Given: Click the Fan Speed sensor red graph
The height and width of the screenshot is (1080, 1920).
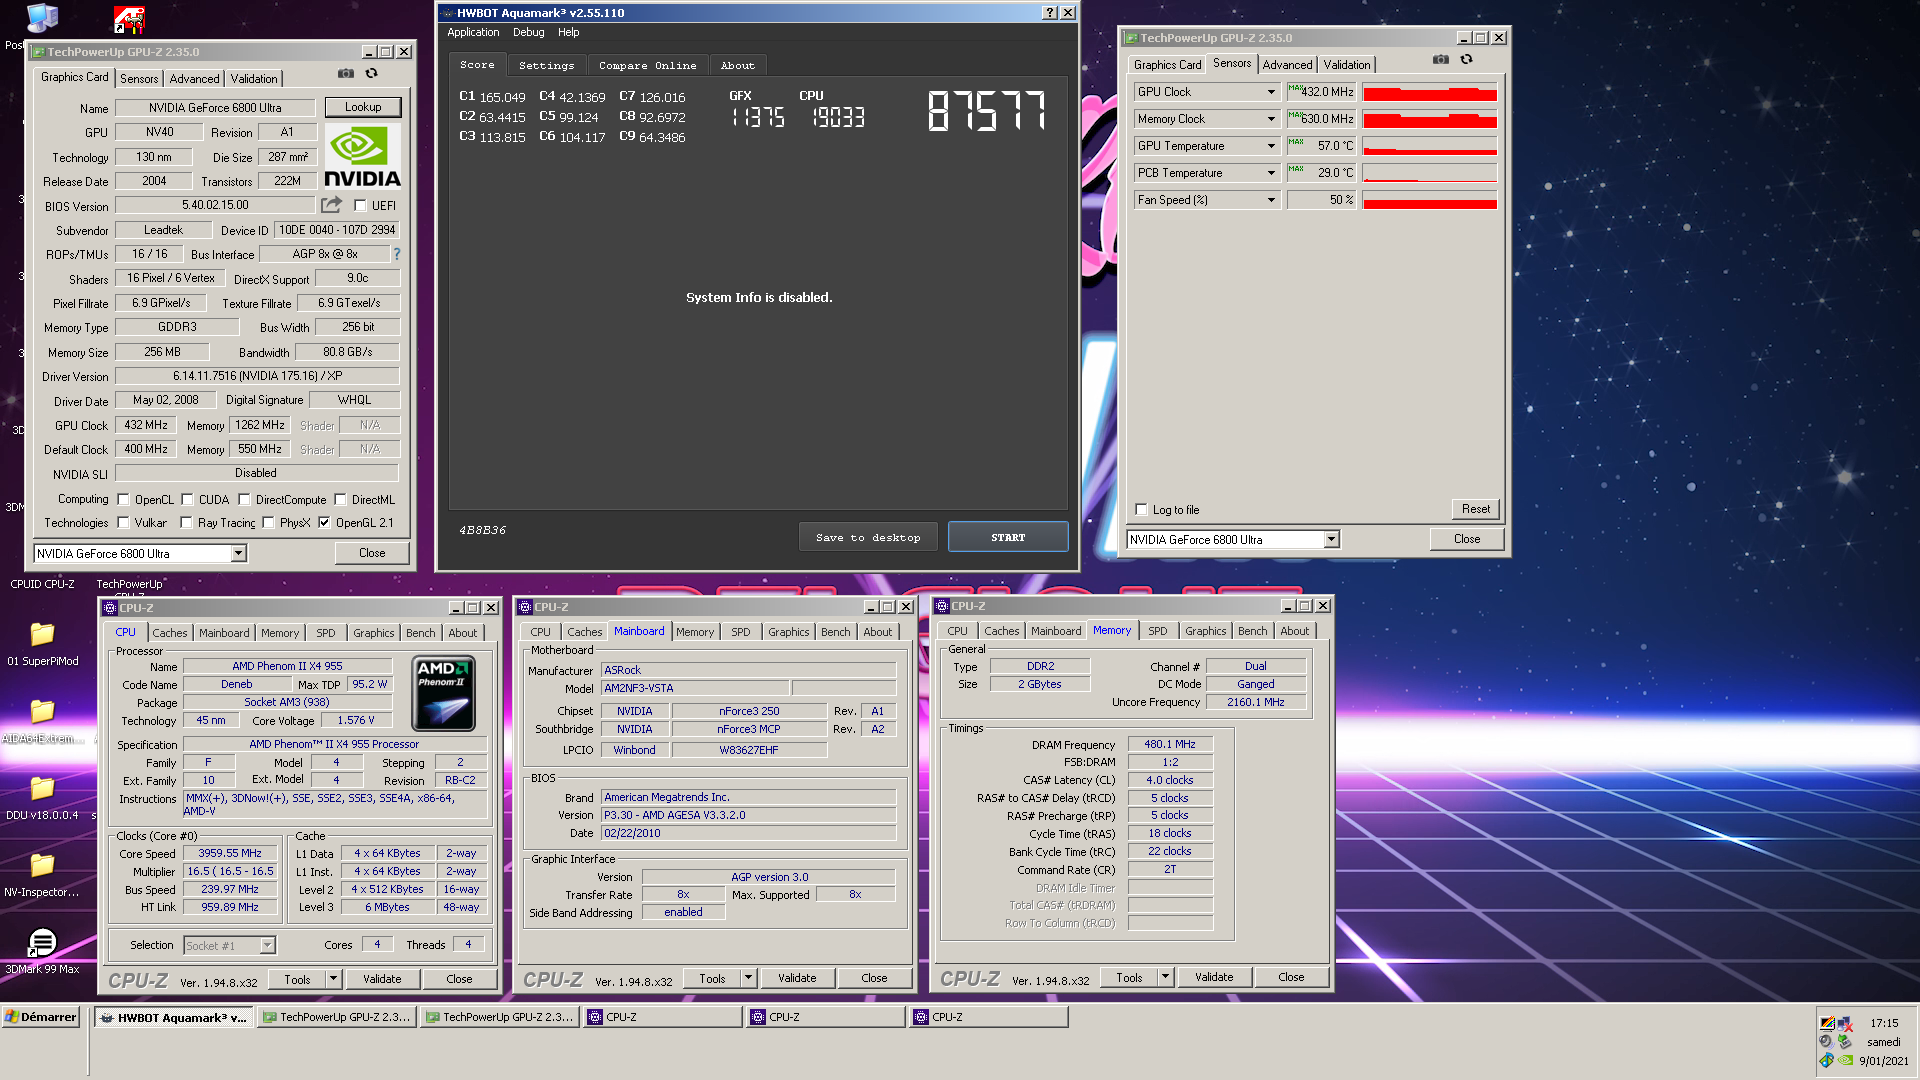Looking at the screenshot, I should pos(1430,200).
